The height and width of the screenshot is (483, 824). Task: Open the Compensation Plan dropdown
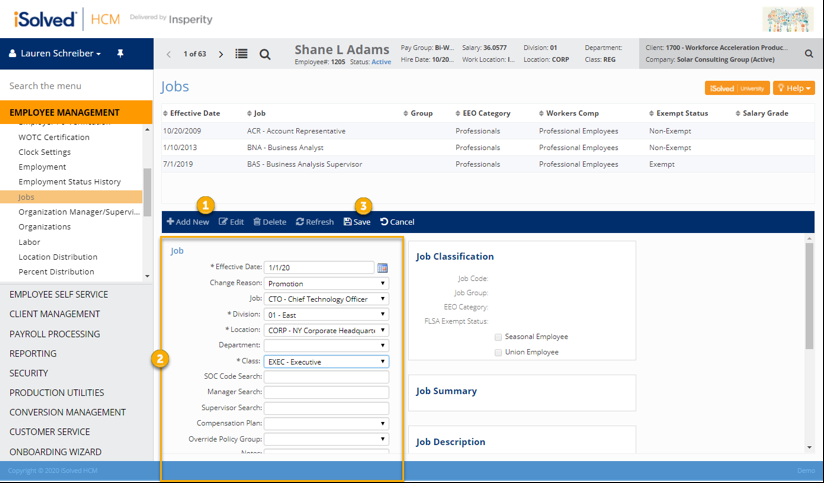tap(326, 424)
